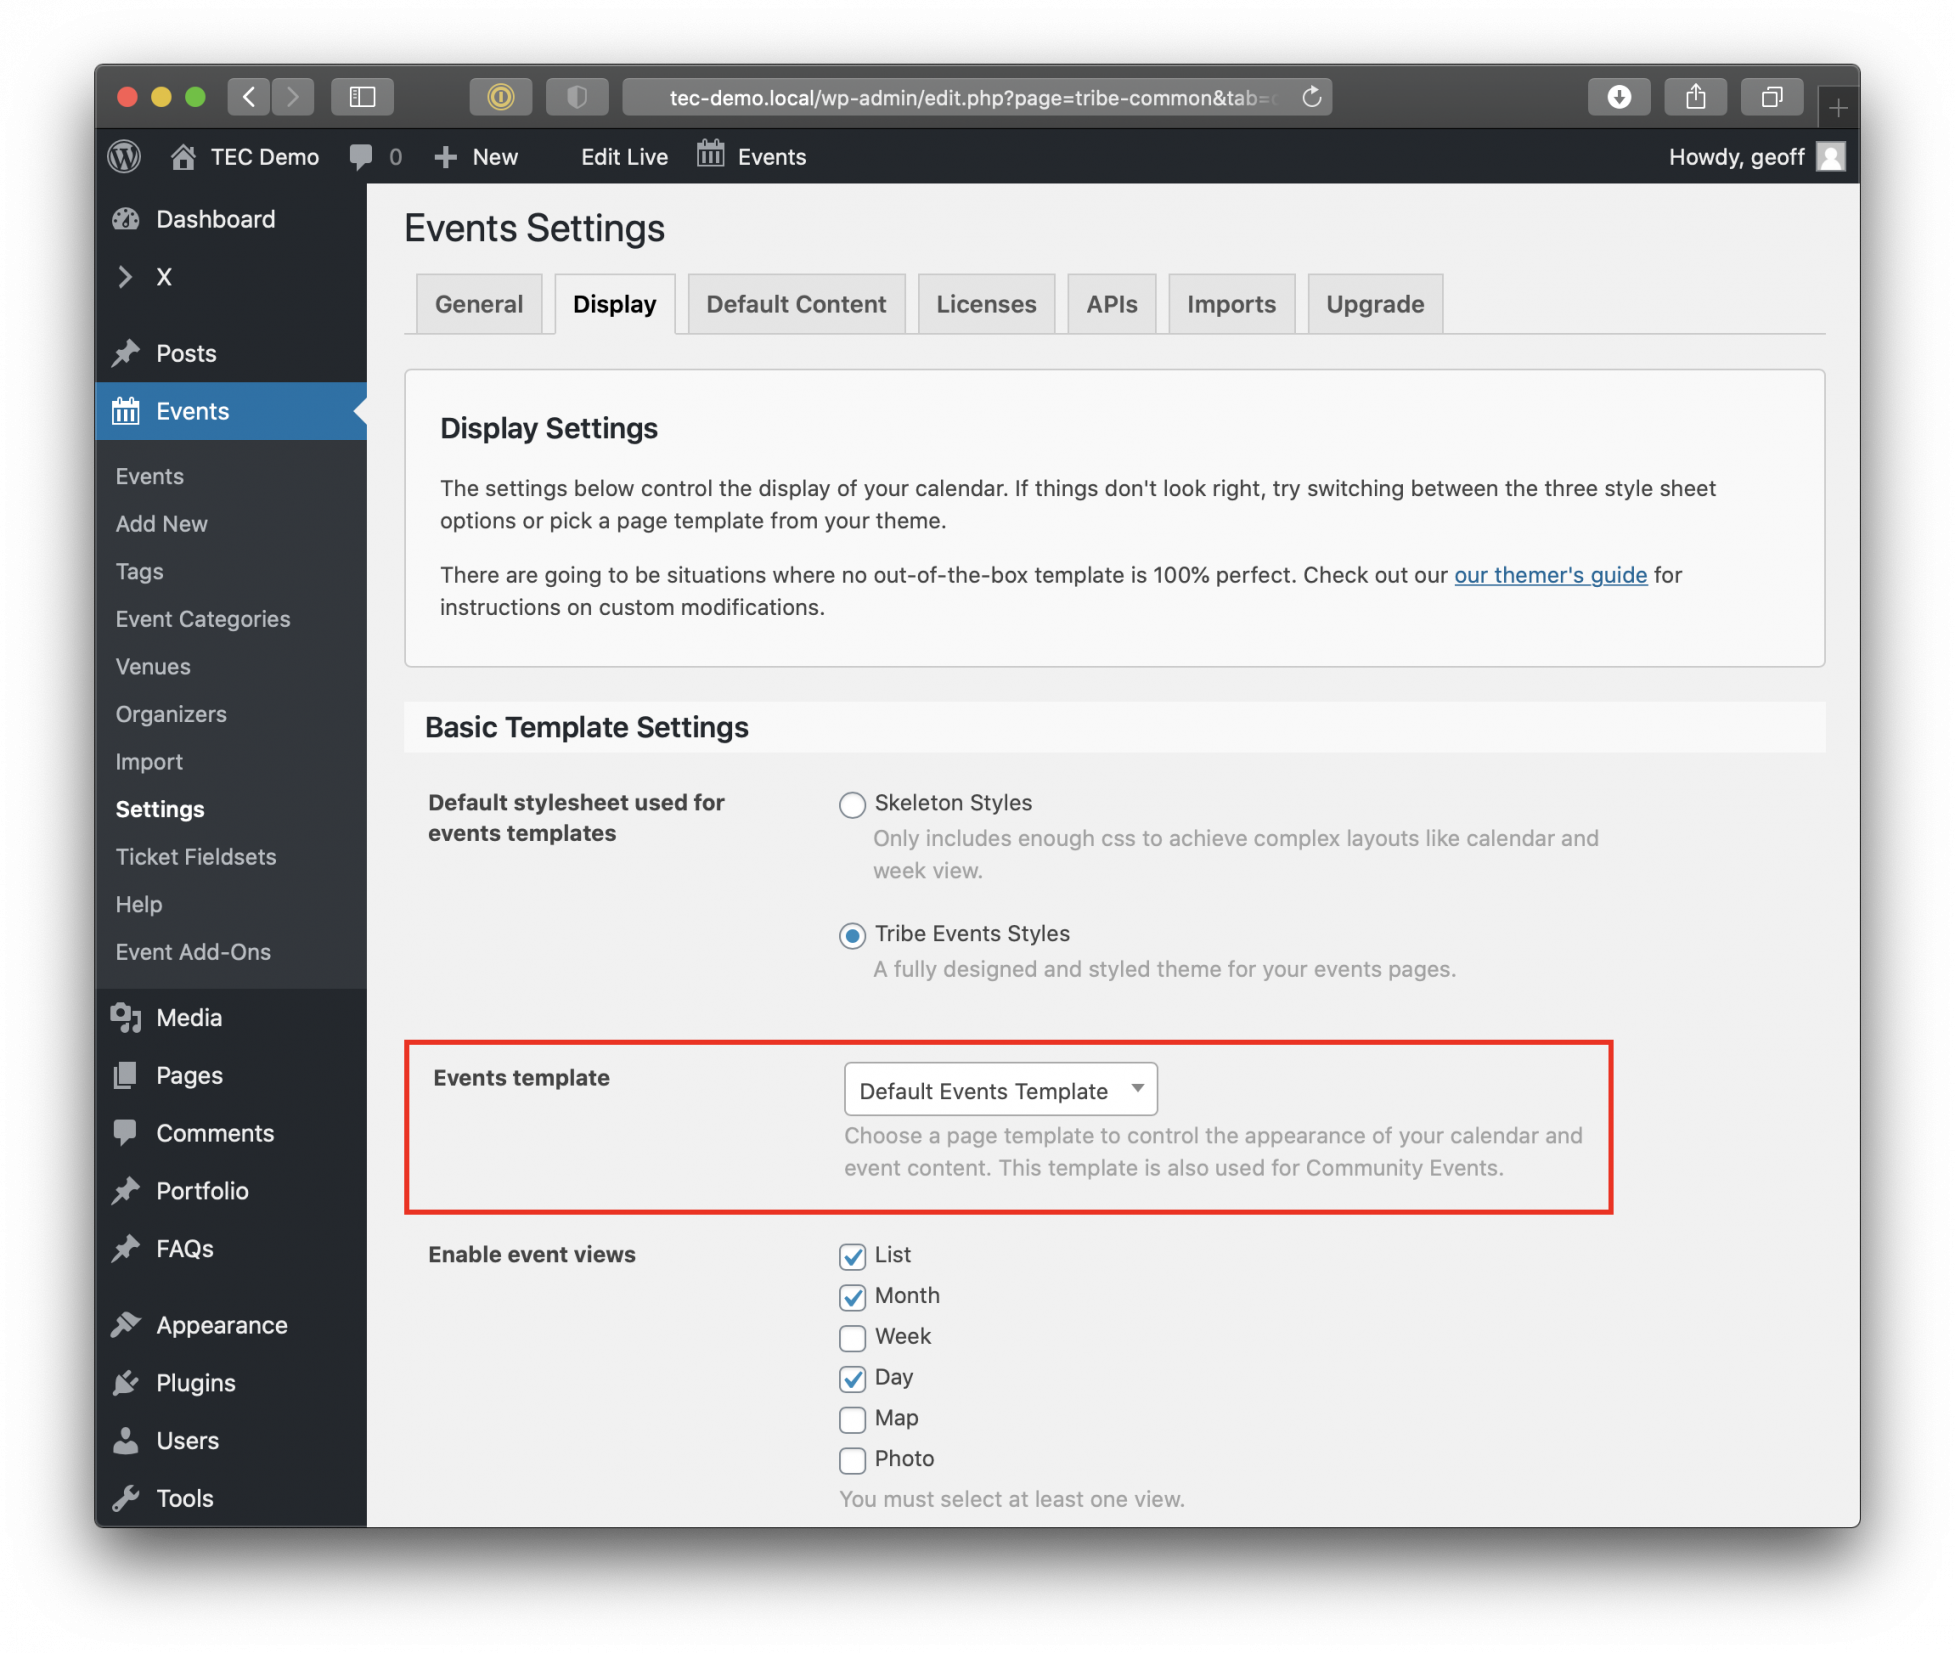This screenshot has height=1653, width=1955.
Task: Click the geoff user avatar
Action: (x=1830, y=157)
